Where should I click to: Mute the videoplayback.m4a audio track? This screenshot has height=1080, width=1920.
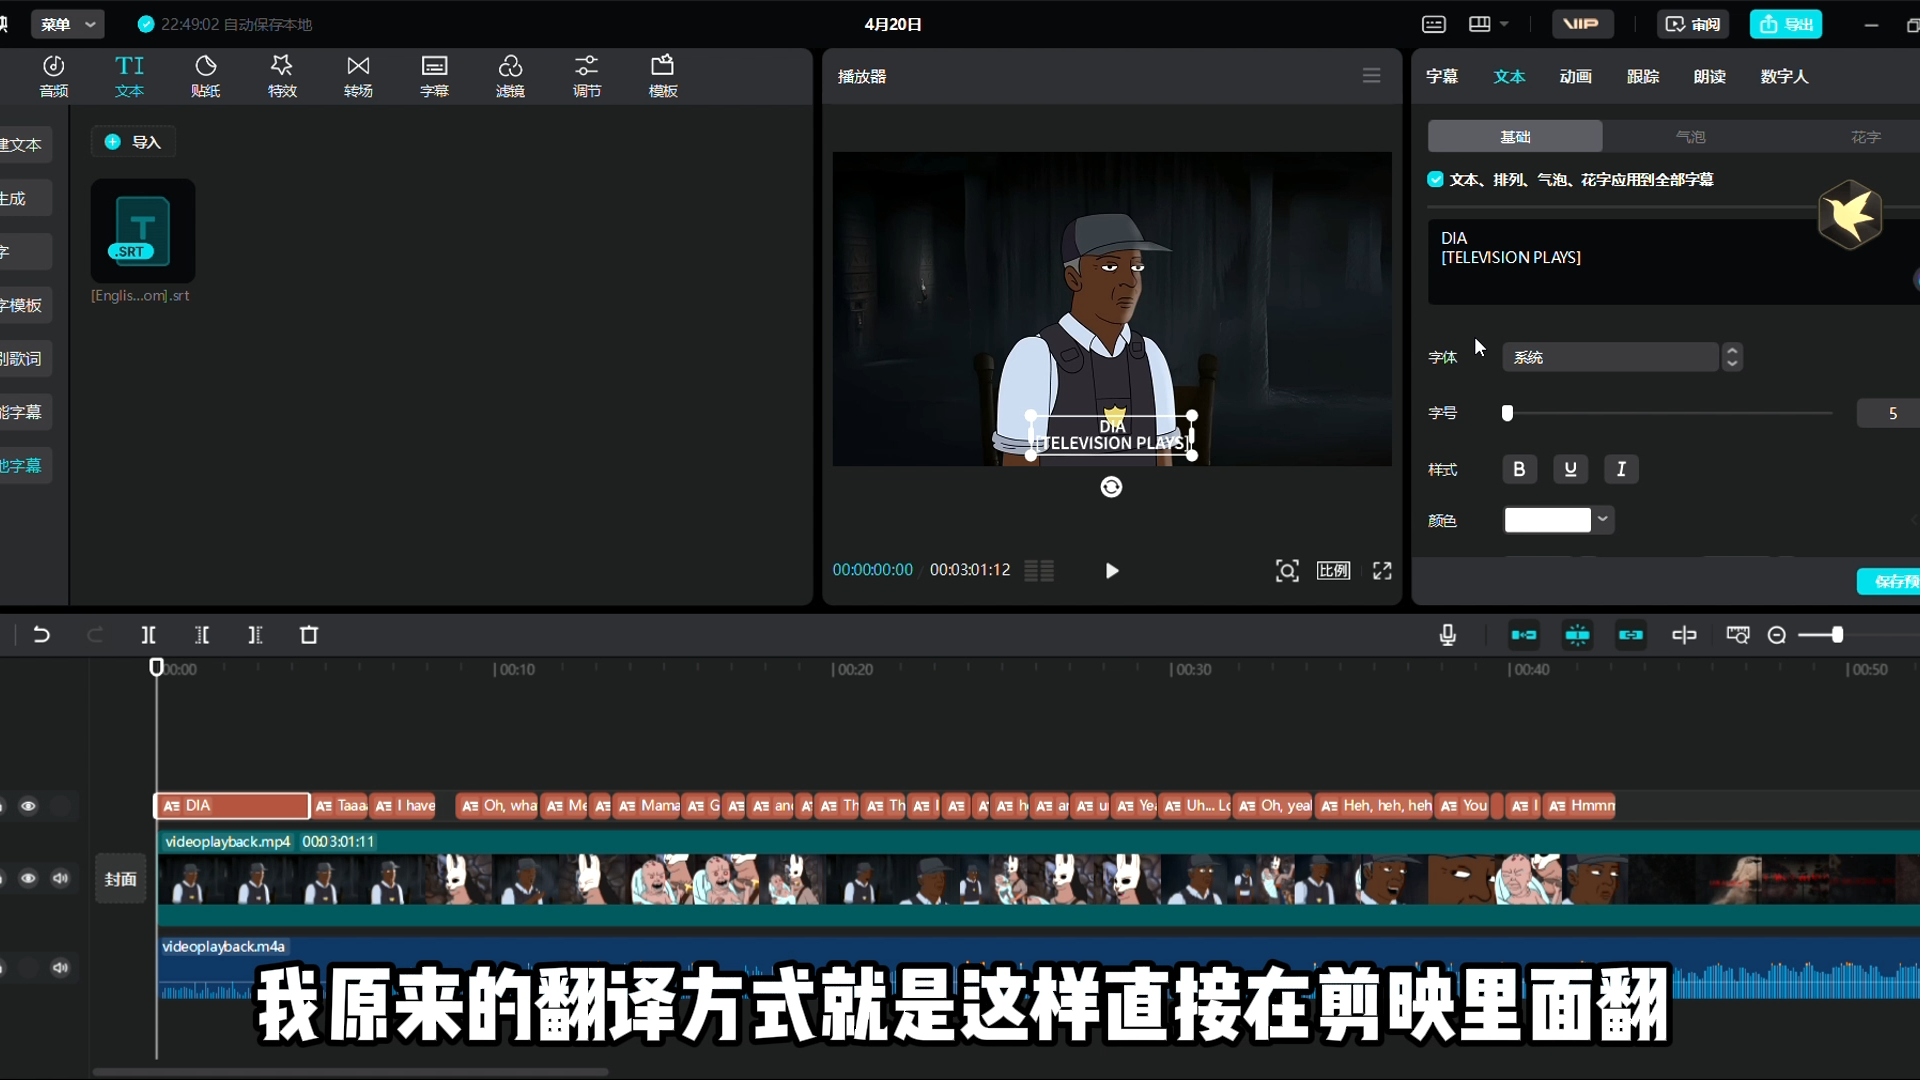point(61,967)
